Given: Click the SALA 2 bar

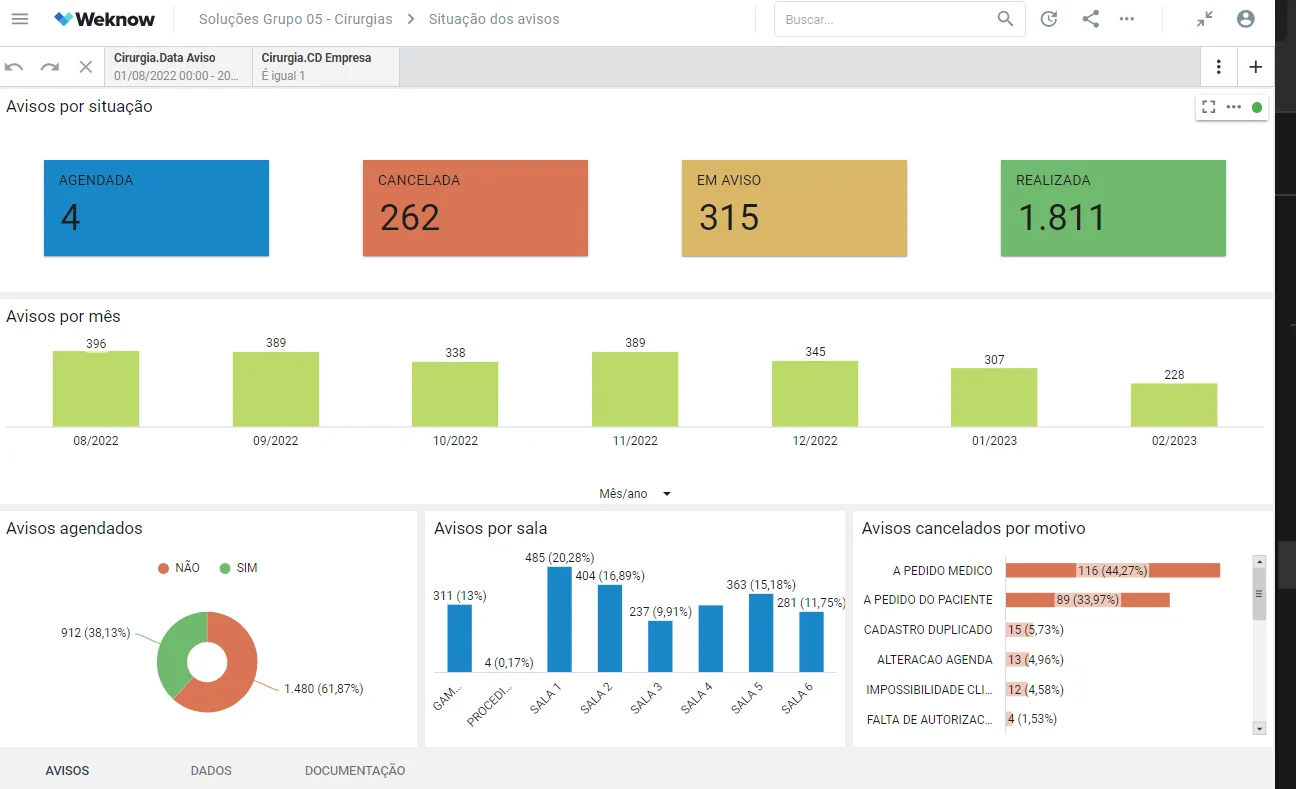Looking at the screenshot, I should [610, 628].
